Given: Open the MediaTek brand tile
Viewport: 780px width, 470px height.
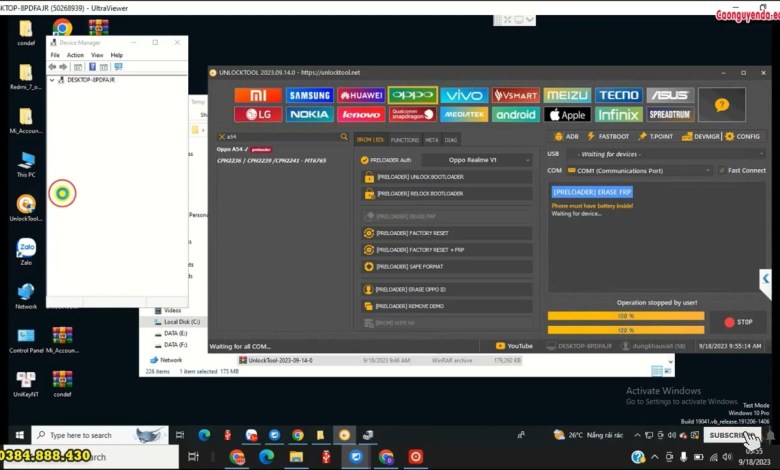Looking at the screenshot, I should 464,114.
